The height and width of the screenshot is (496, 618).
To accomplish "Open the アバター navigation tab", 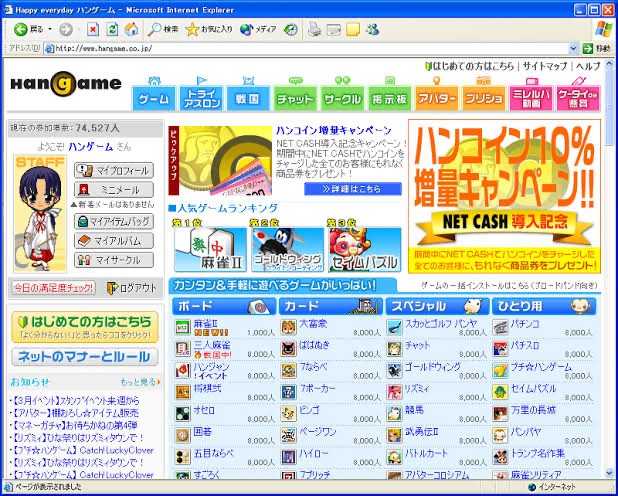I will (437, 98).
